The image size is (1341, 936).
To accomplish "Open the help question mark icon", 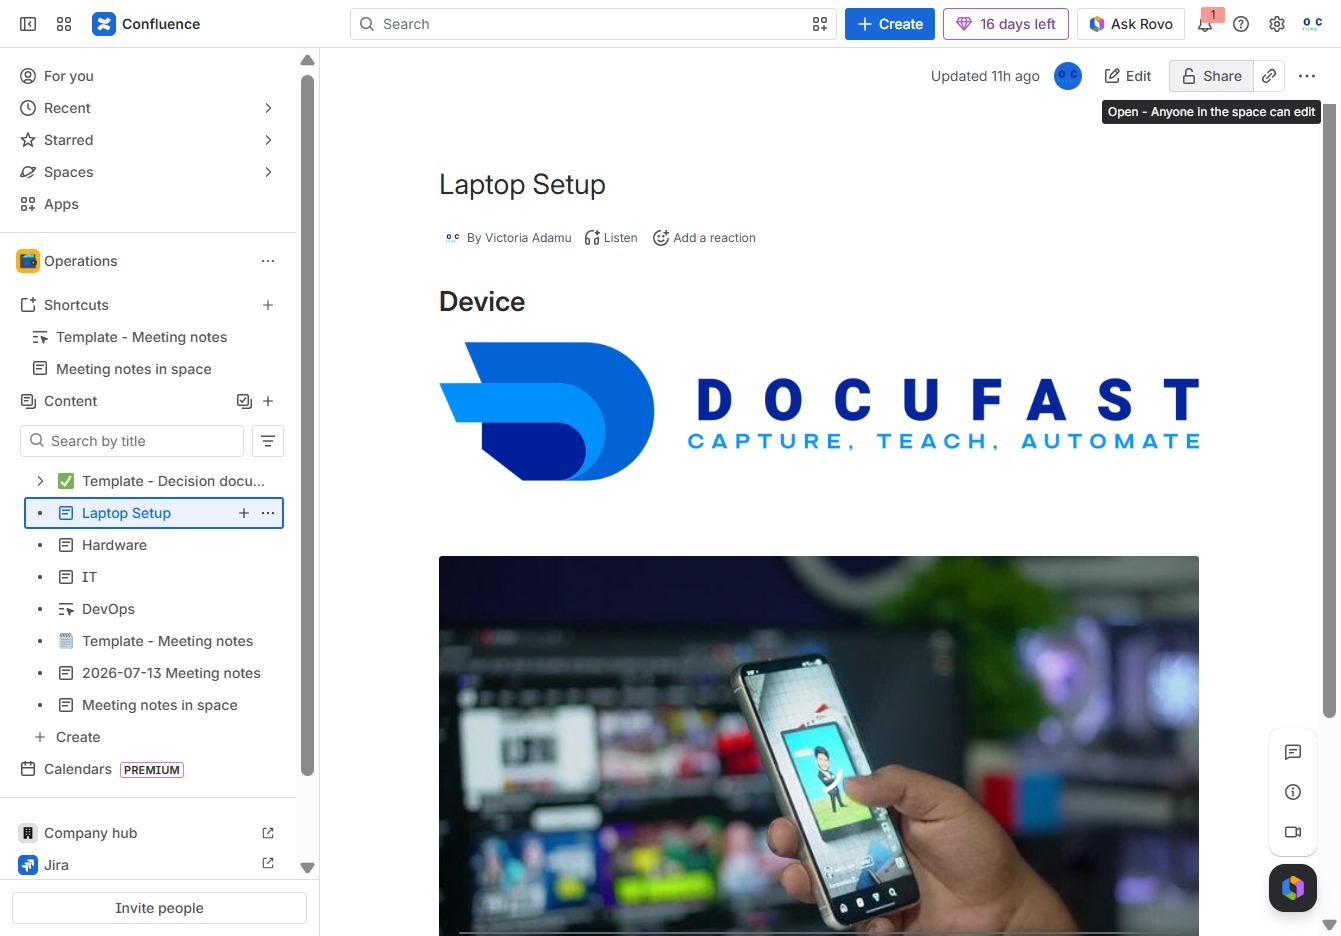I will (1241, 24).
